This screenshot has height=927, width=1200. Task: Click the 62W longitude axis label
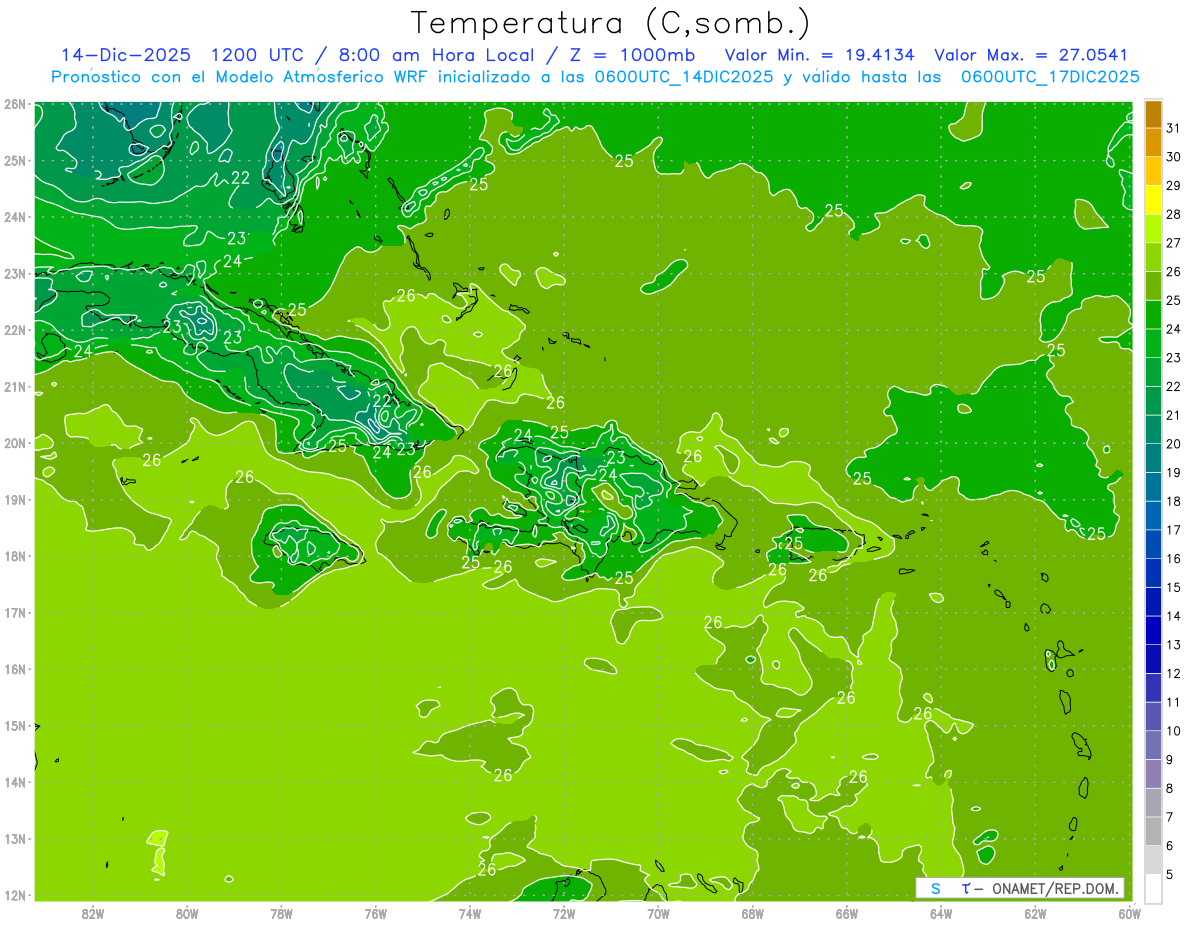(x=1035, y=913)
